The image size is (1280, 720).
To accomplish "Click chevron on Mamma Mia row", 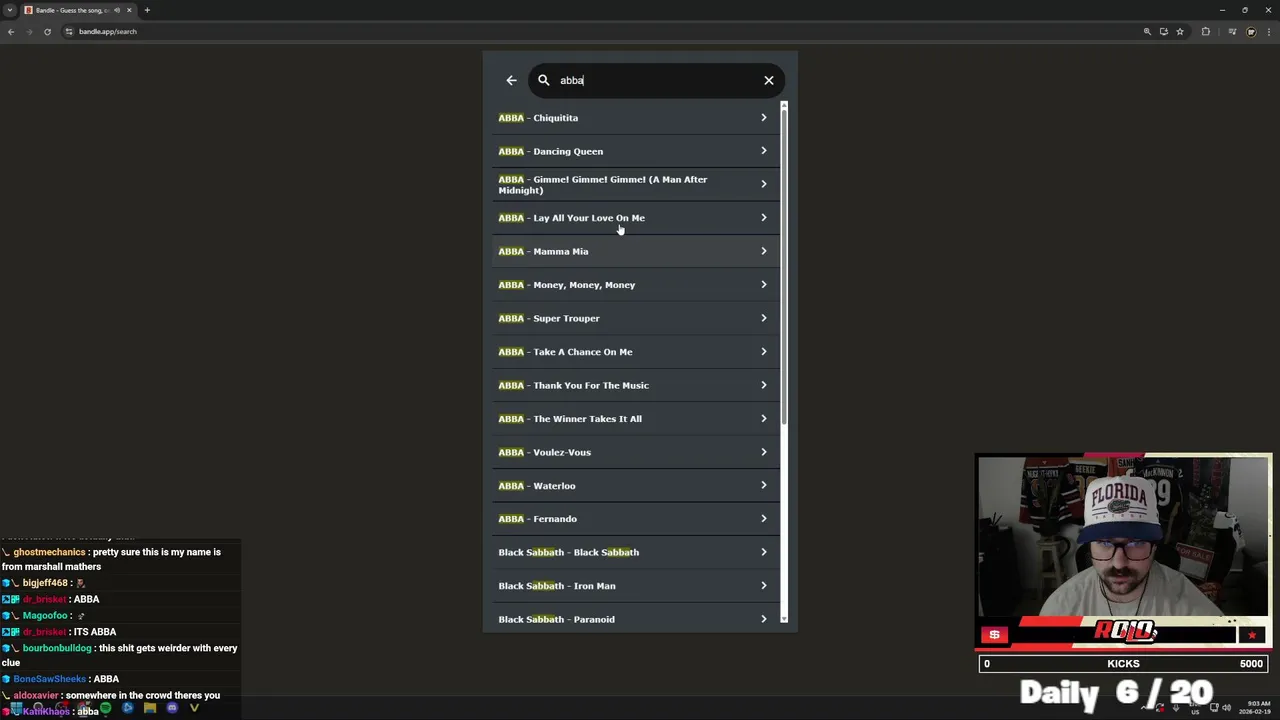I will 763,251.
